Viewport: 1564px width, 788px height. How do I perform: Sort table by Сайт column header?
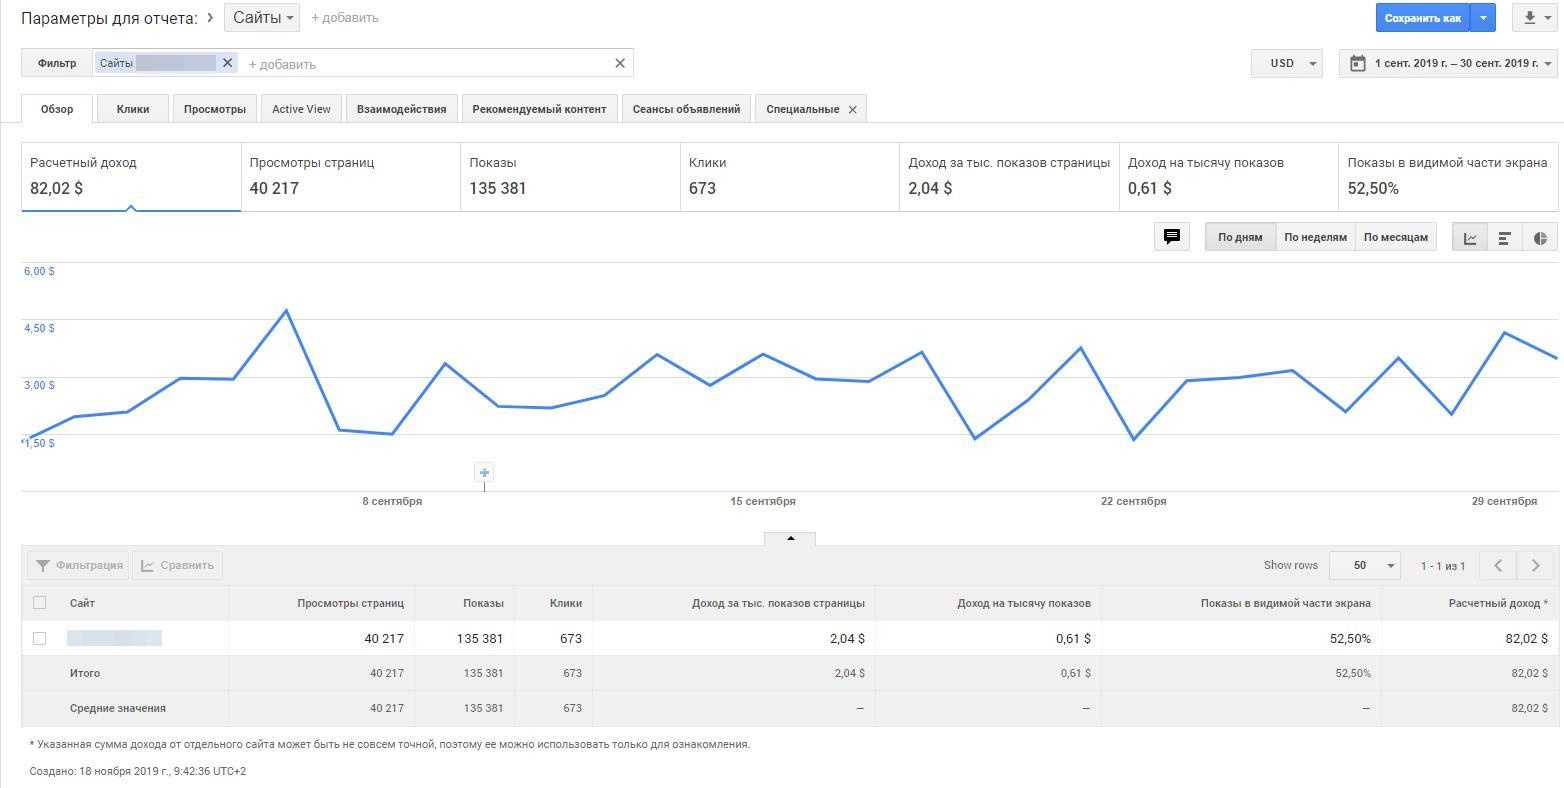(x=82, y=603)
